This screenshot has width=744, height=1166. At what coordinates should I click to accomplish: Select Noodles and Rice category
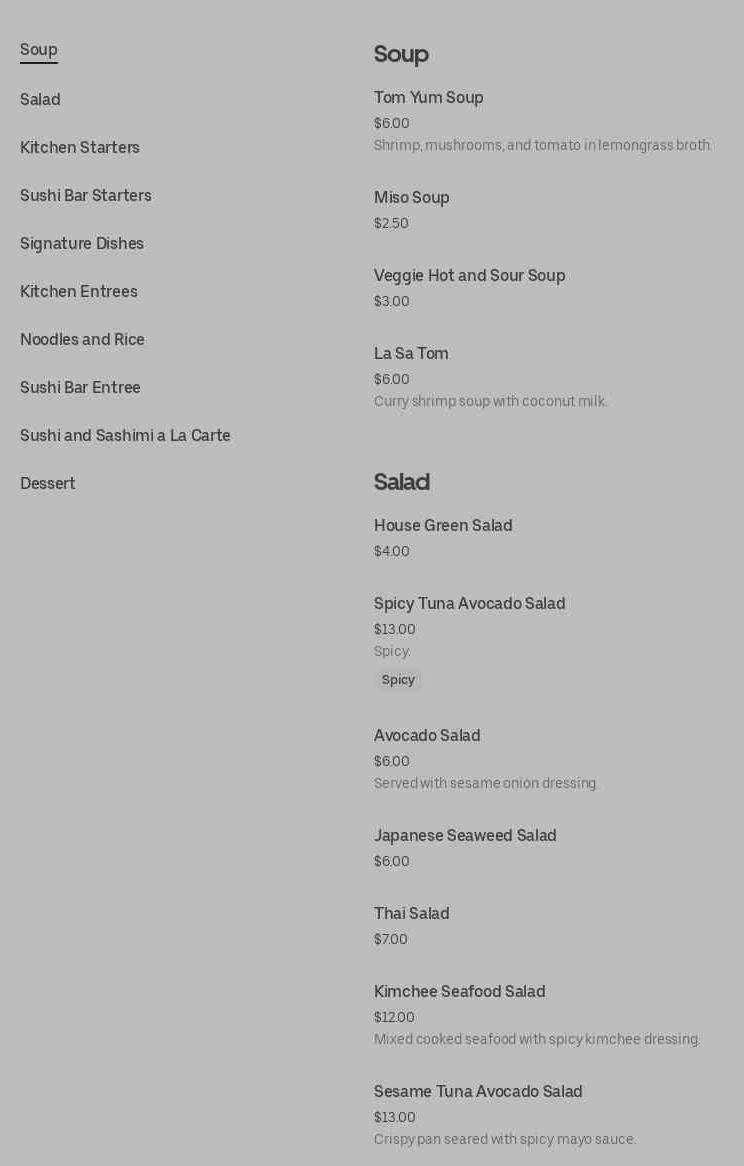[82, 340]
